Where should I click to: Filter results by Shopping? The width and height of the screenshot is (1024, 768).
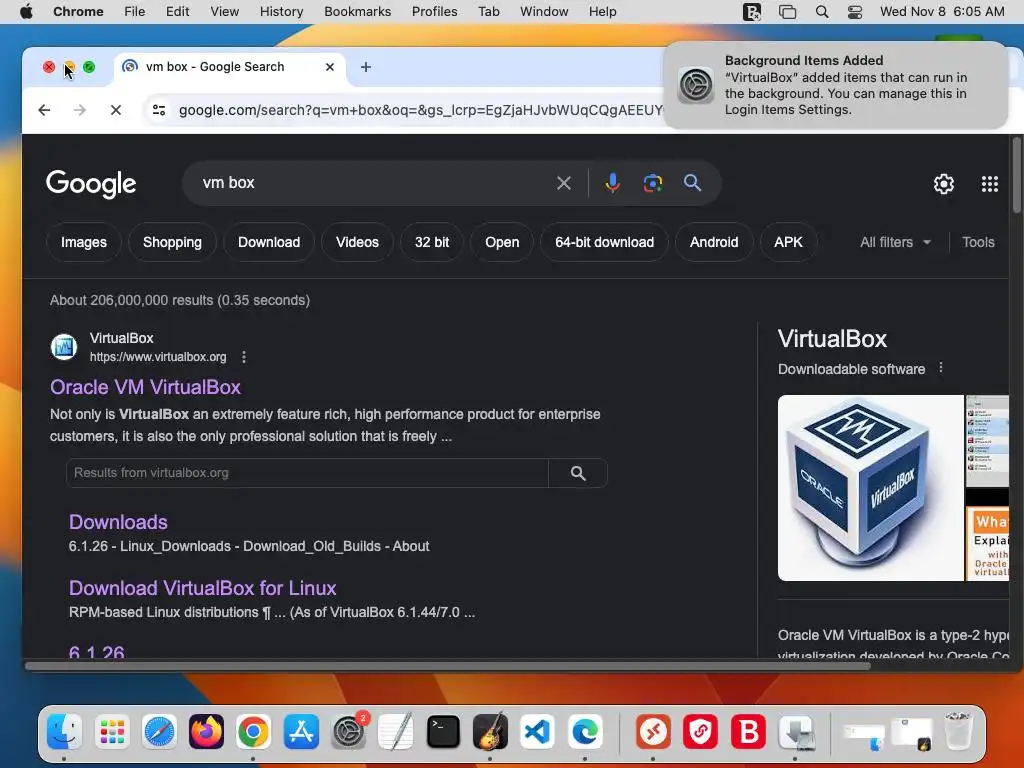click(172, 242)
